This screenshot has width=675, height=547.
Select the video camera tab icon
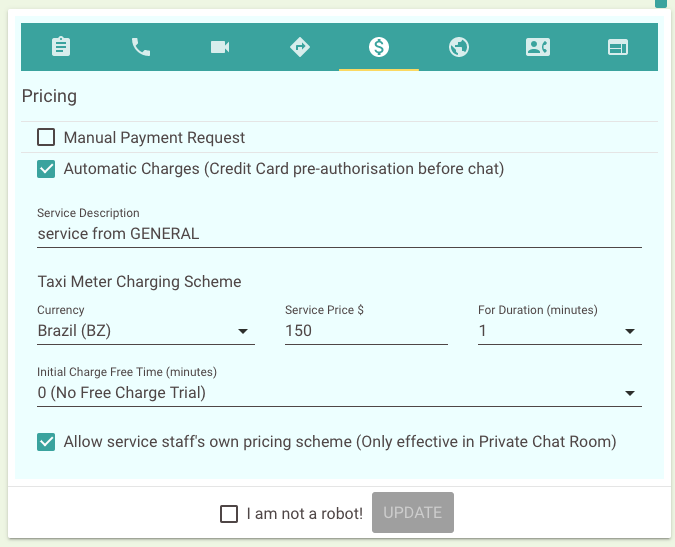pos(220,46)
